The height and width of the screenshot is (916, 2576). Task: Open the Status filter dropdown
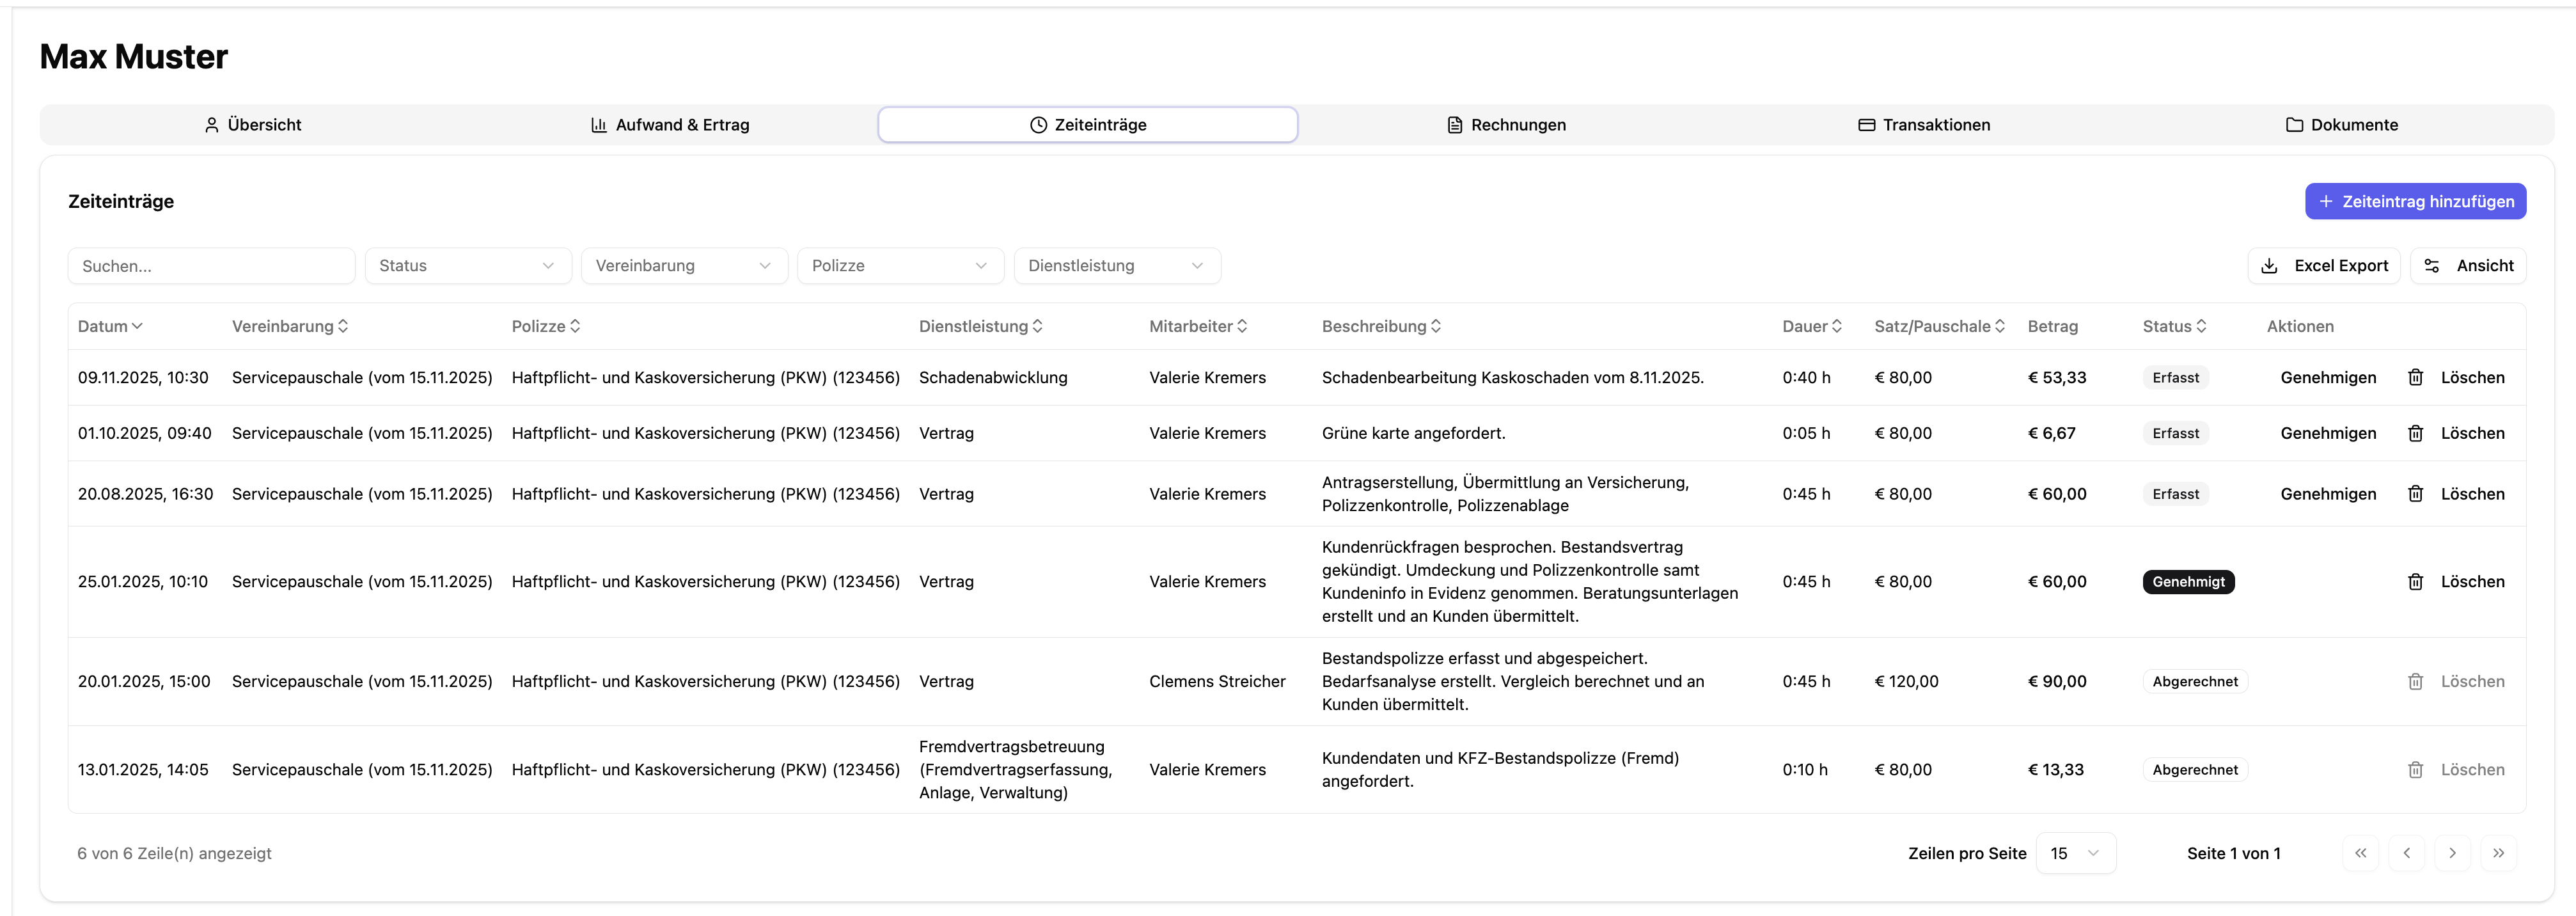pos(467,266)
